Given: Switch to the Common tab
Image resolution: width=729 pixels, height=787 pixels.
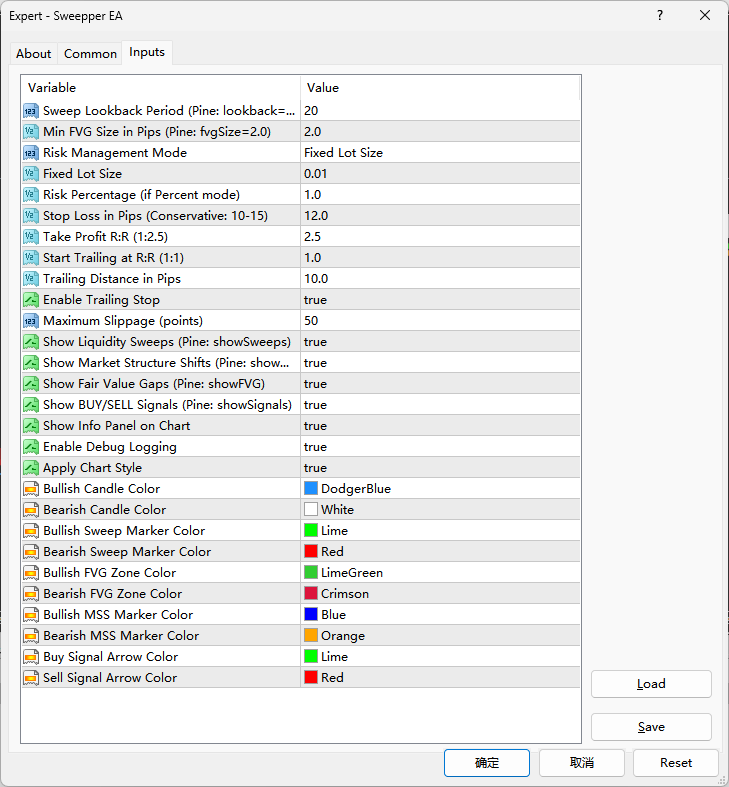Looking at the screenshot, I should tap(90, 54).
